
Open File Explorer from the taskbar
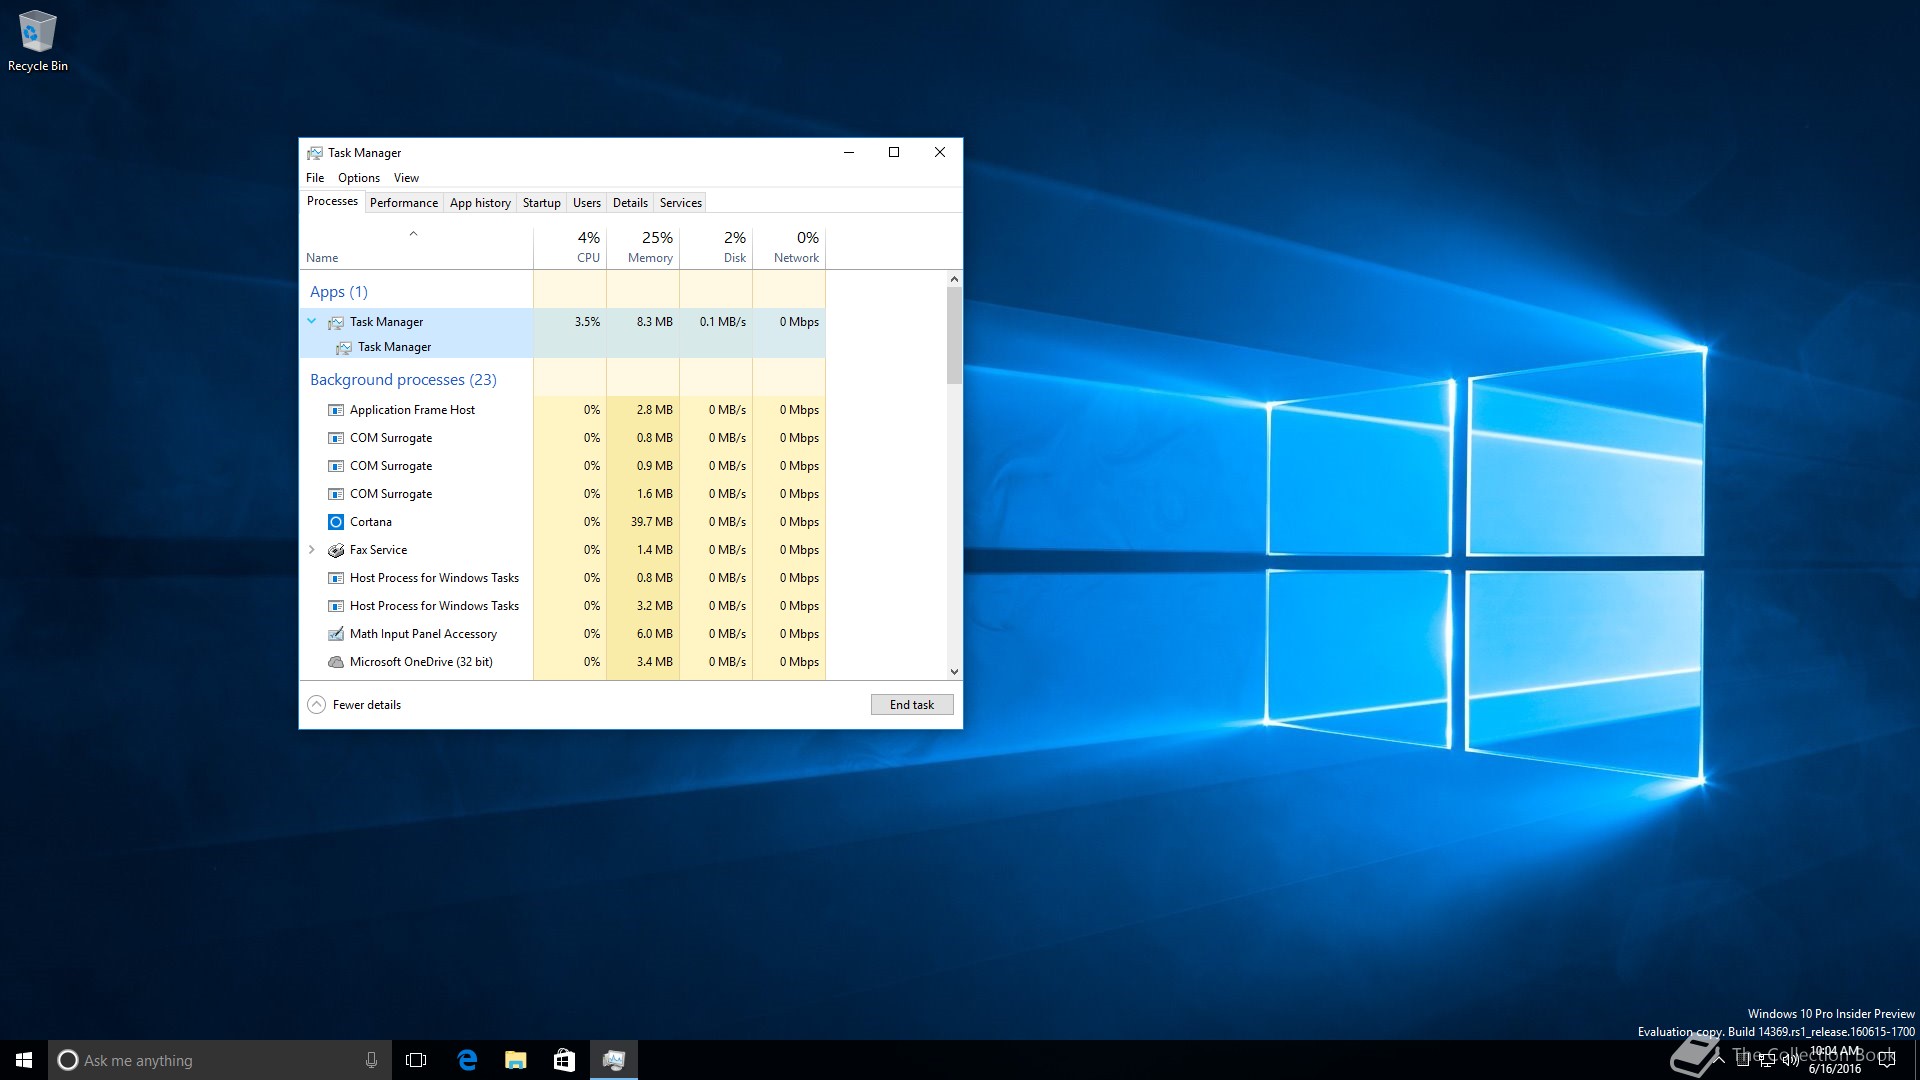click(x=515, y=1060)
